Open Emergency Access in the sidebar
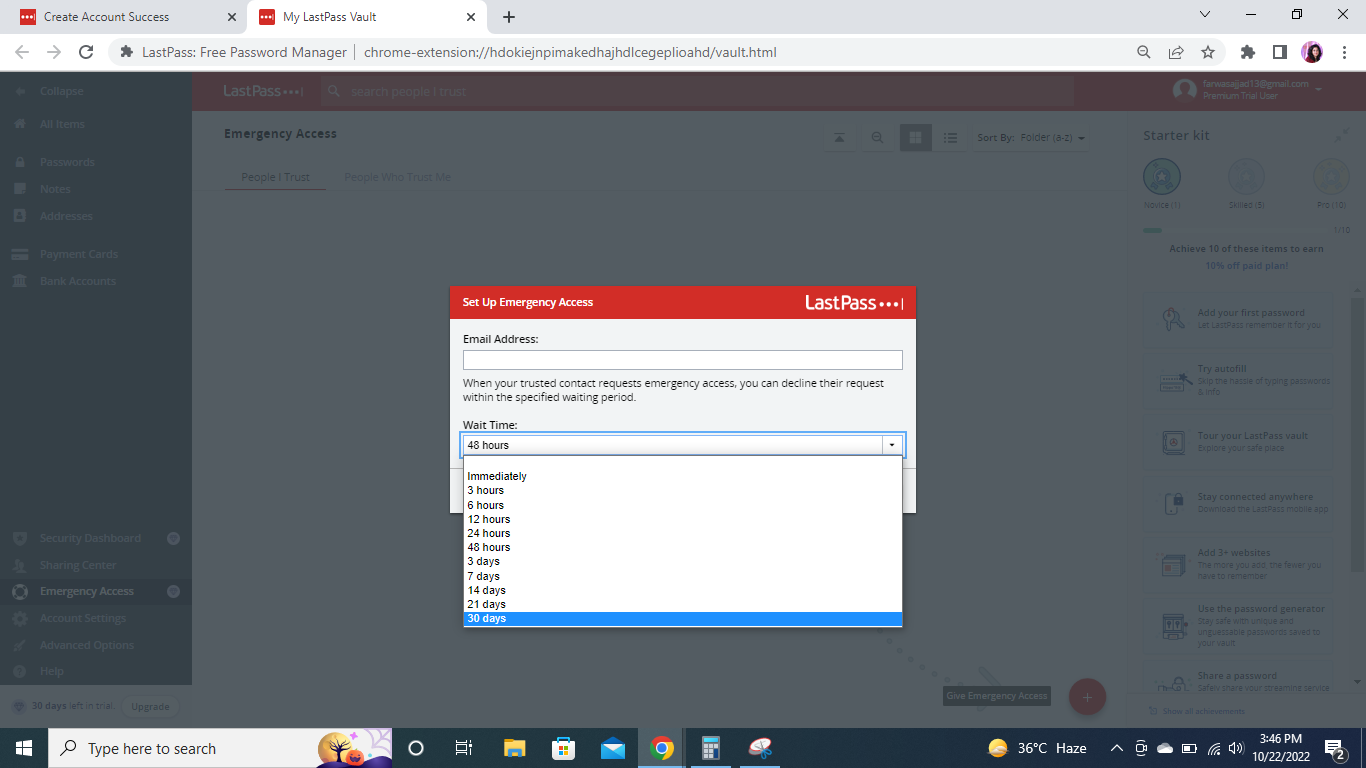Screen dimensions: 1366x768 click(x=96, y=591)
